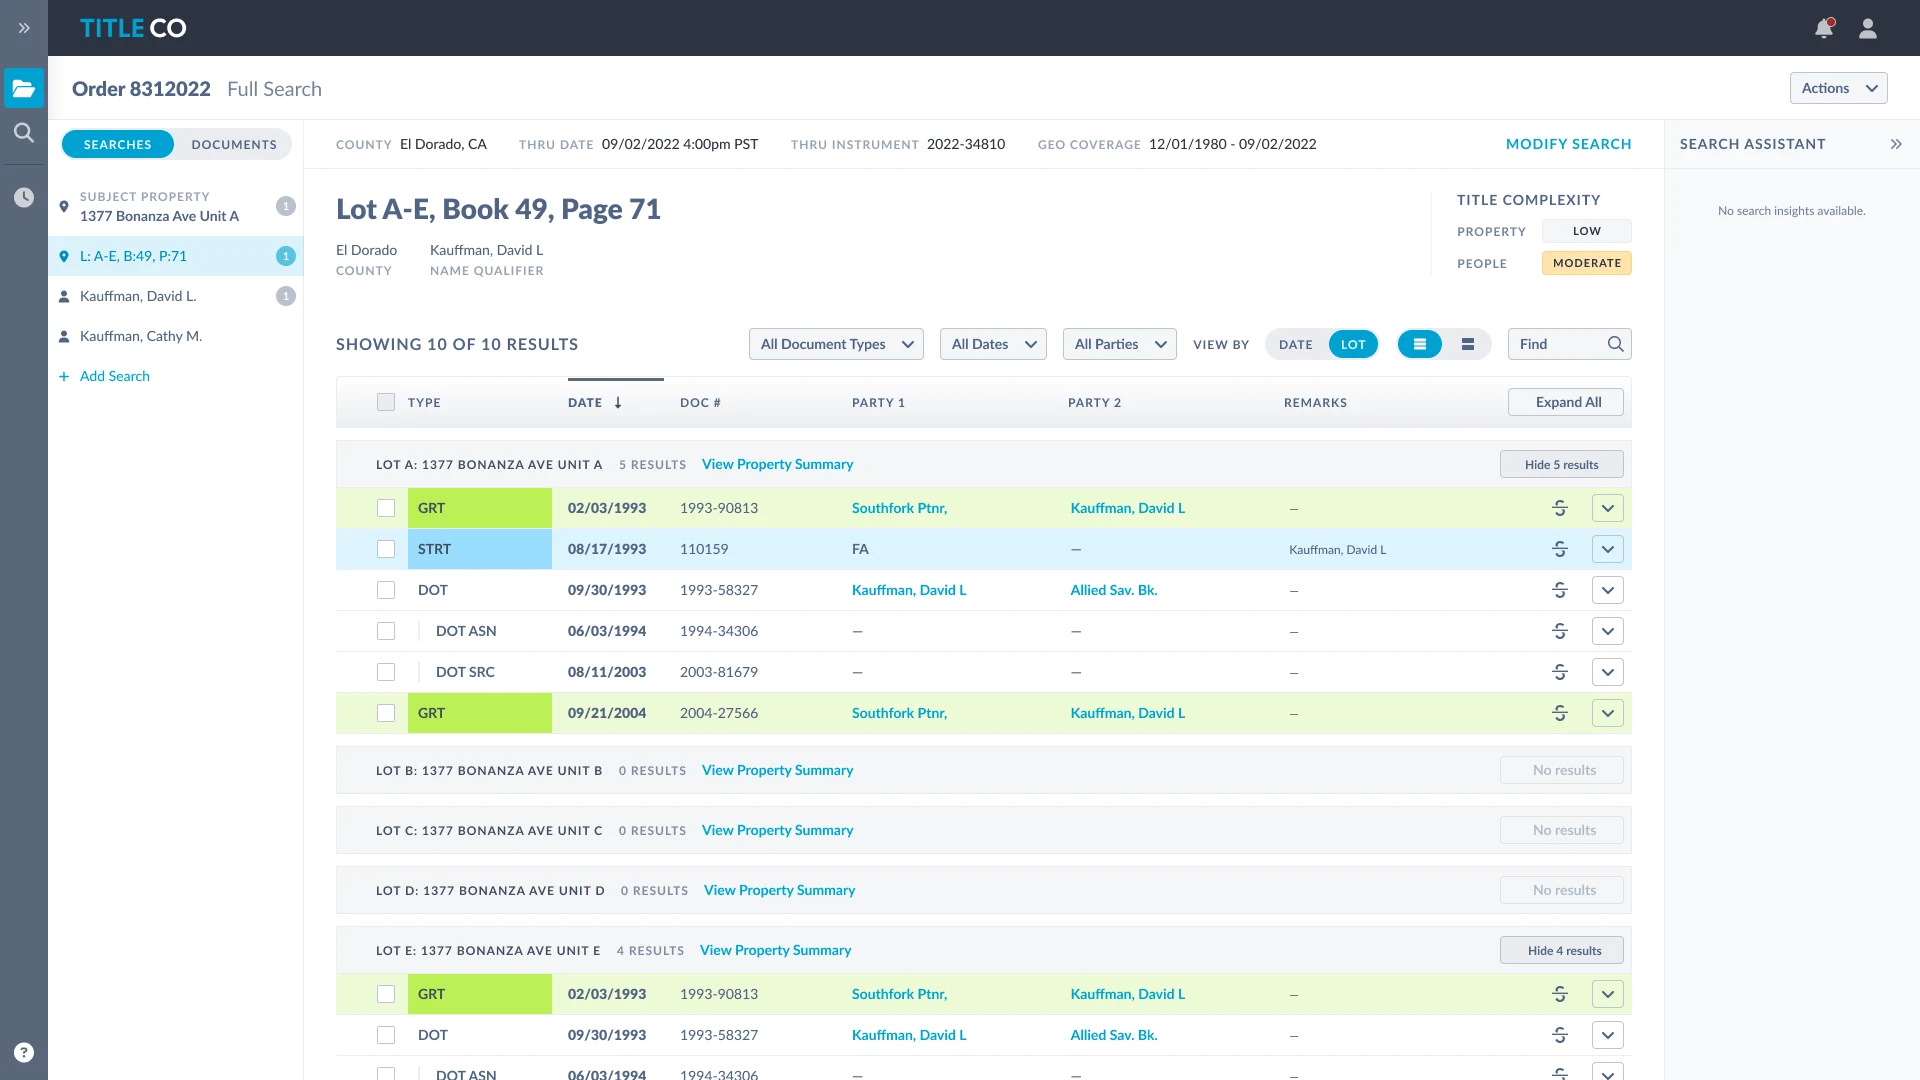Switch to the Documents tab
This screenshot has height=1080, width=1920.
[x=234, y=144]
